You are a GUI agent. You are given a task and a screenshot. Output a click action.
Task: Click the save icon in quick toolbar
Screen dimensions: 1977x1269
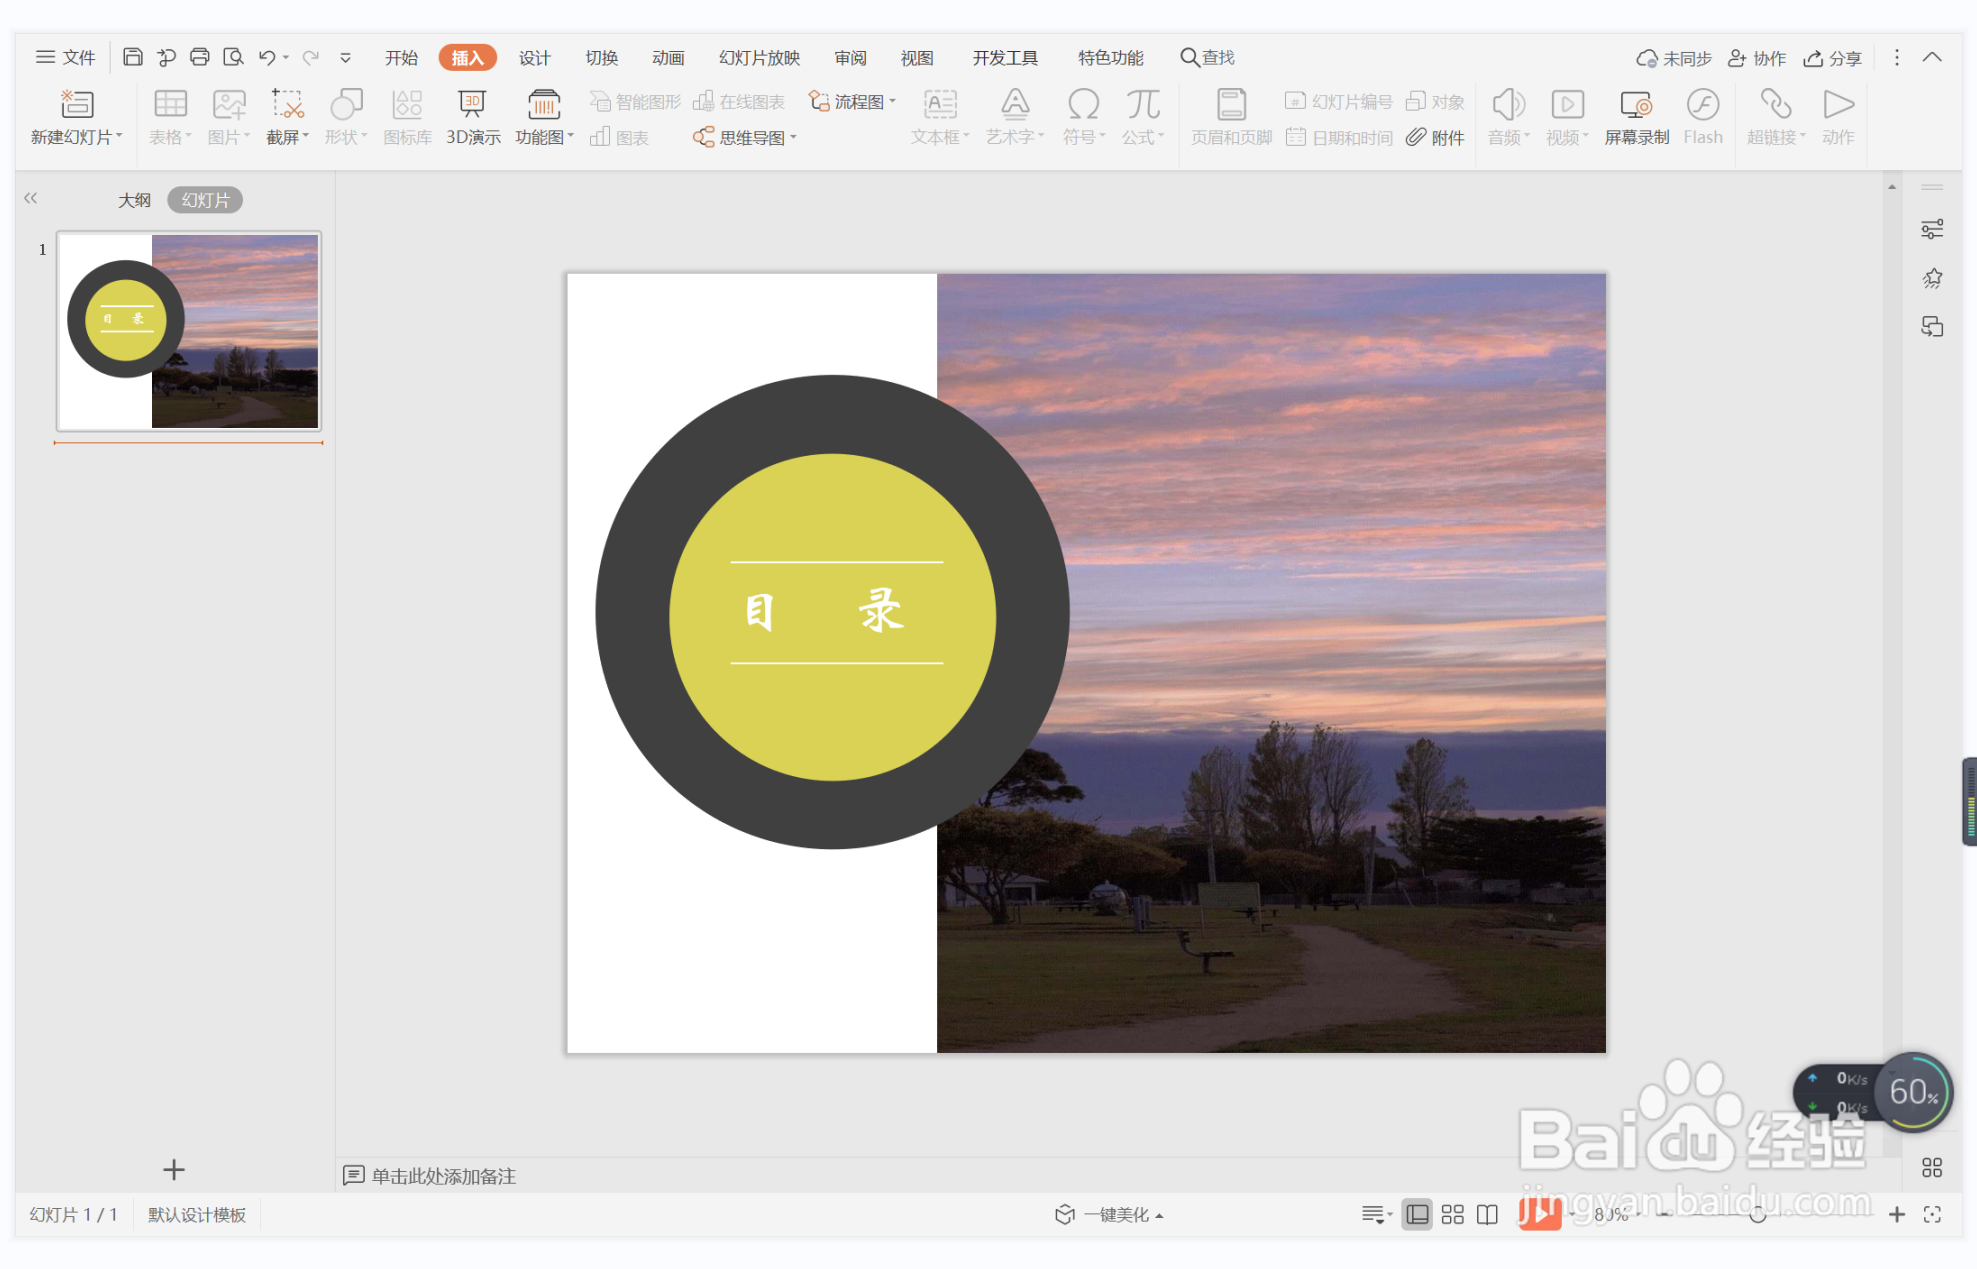pos(132,57)
